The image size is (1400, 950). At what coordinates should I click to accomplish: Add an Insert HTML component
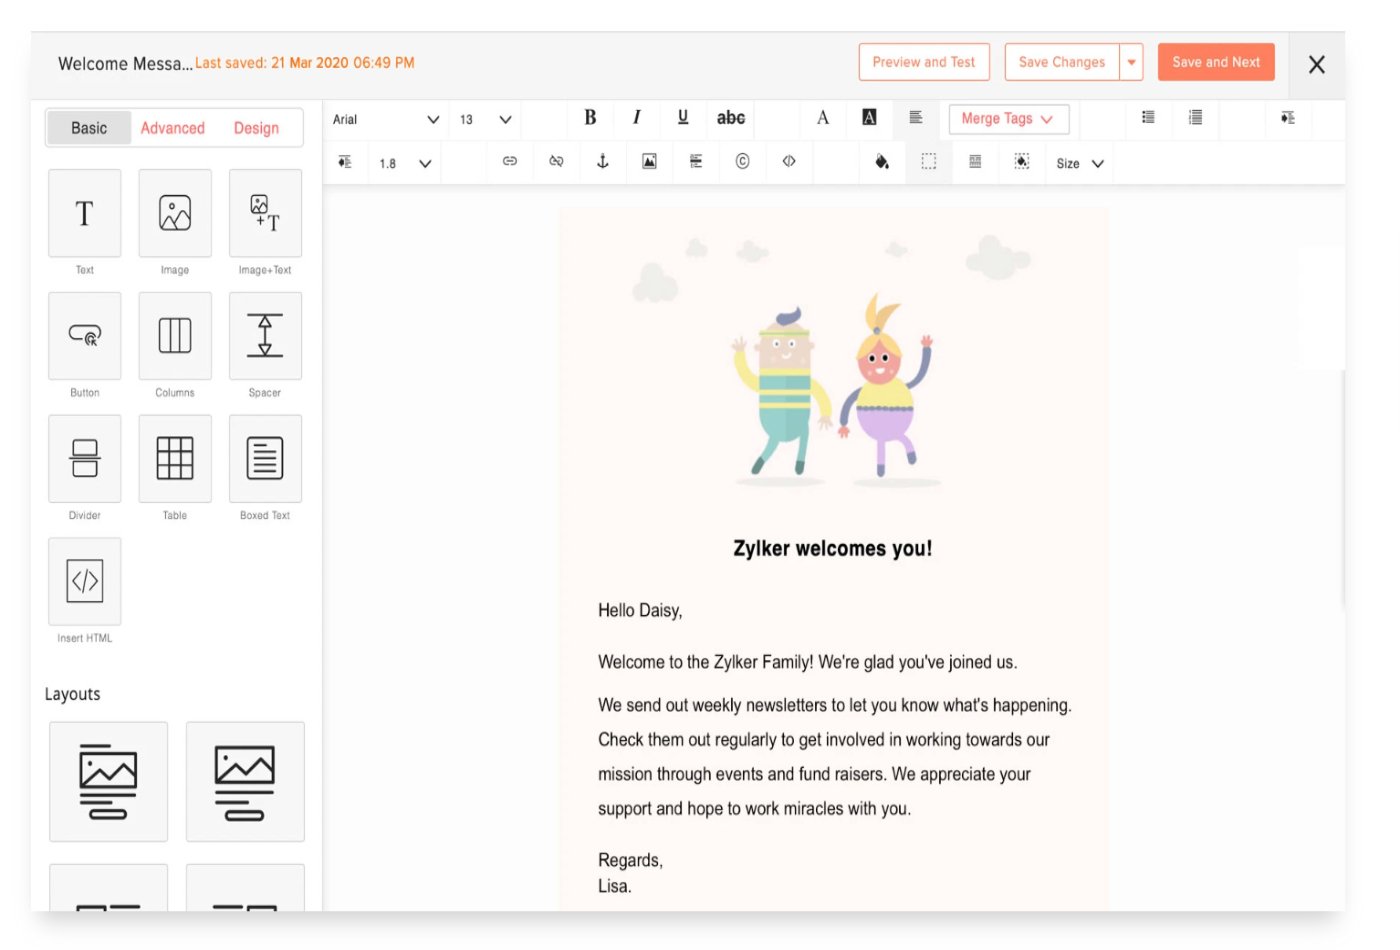pyautogui.click(x=85, y=582)
